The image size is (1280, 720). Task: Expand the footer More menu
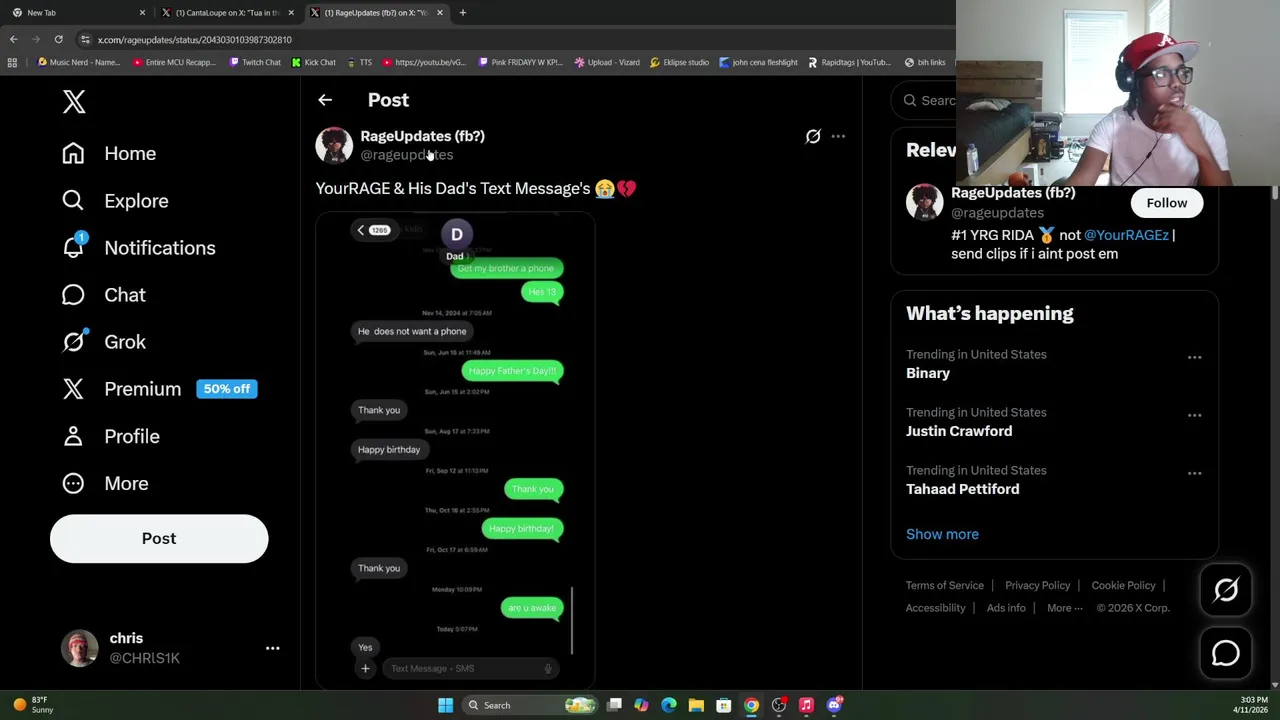coord(1064,608)
